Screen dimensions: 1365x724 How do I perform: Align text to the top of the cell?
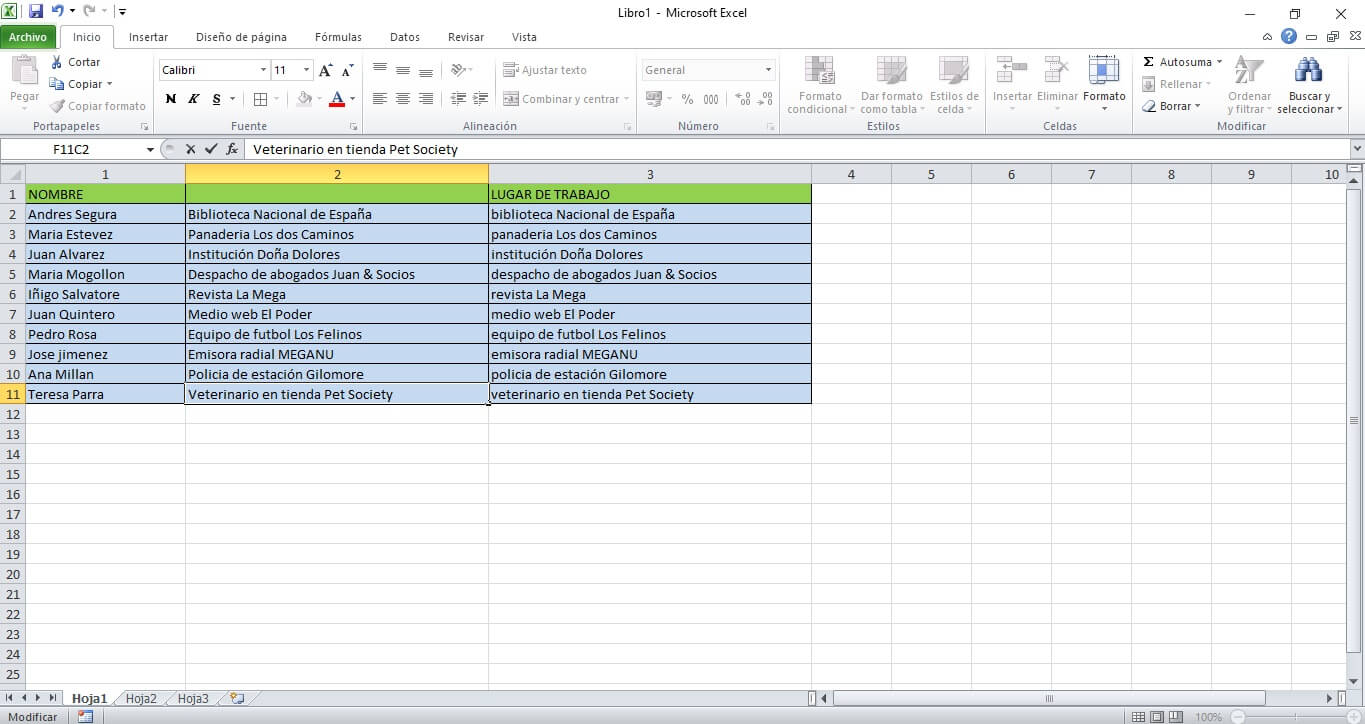coord(380,70)
